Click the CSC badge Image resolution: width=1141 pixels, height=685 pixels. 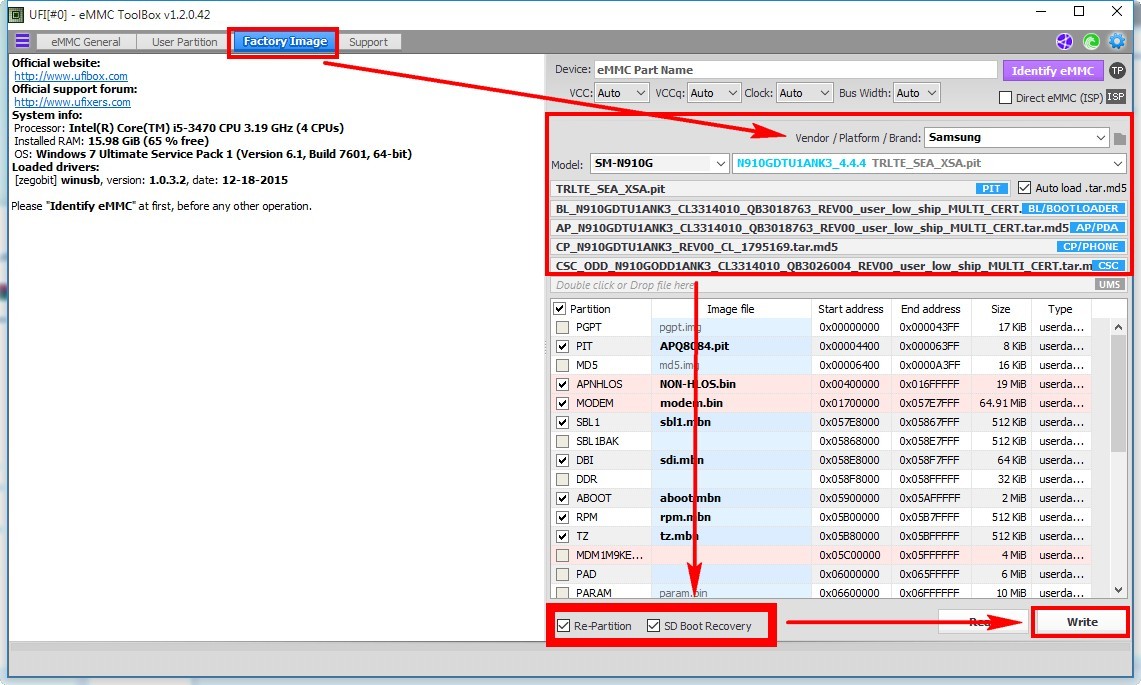coord(1108,266)
